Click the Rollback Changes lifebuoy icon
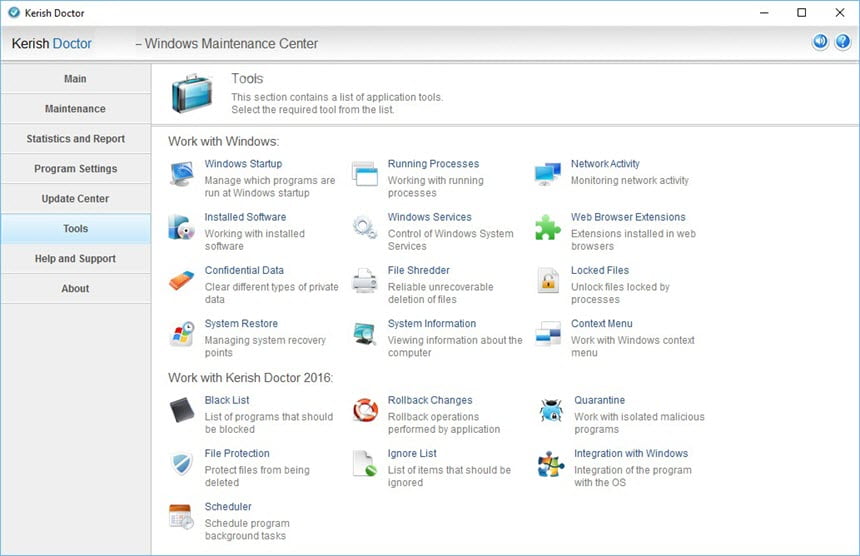Screen dimensions: 860x556 coord(365,410)
